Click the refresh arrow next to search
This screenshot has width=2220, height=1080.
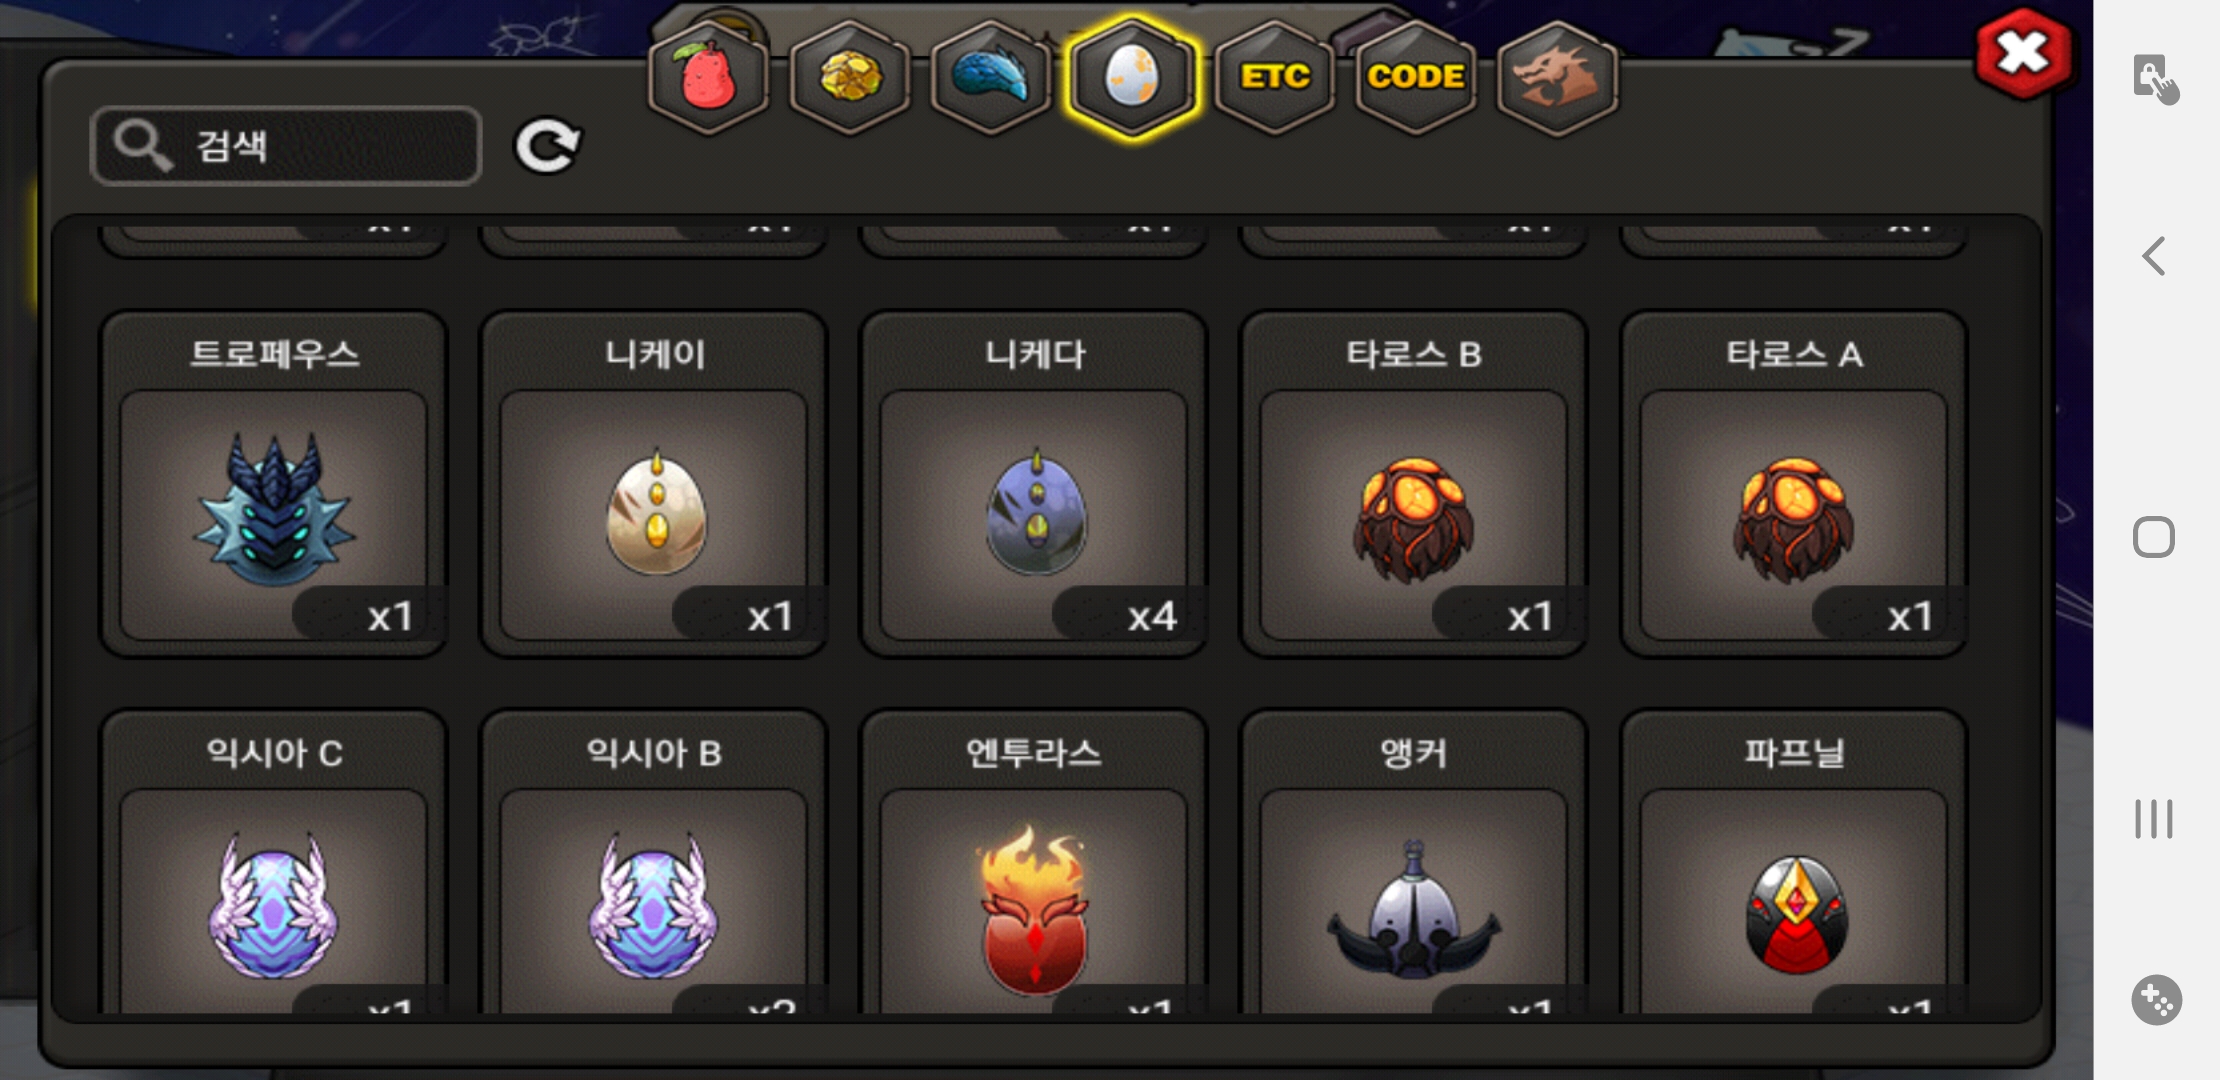[547, 147]
